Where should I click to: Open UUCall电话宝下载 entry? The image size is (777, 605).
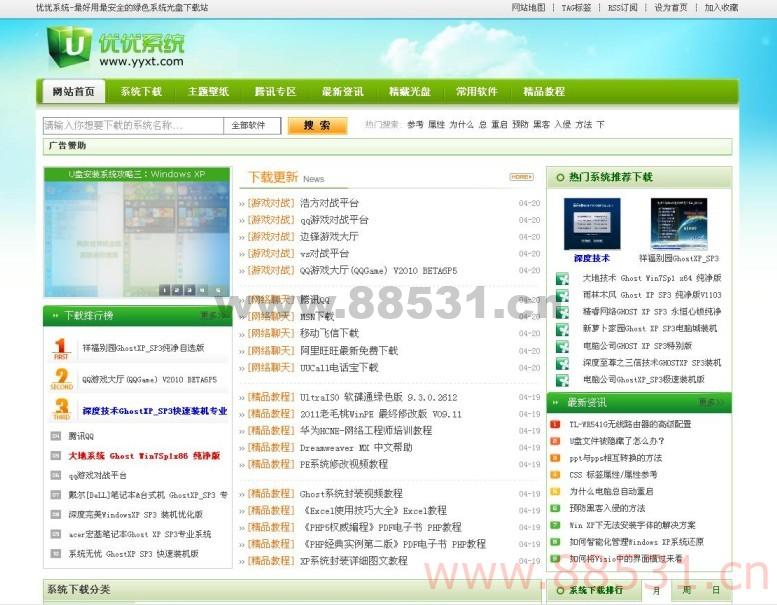[339, 367]
